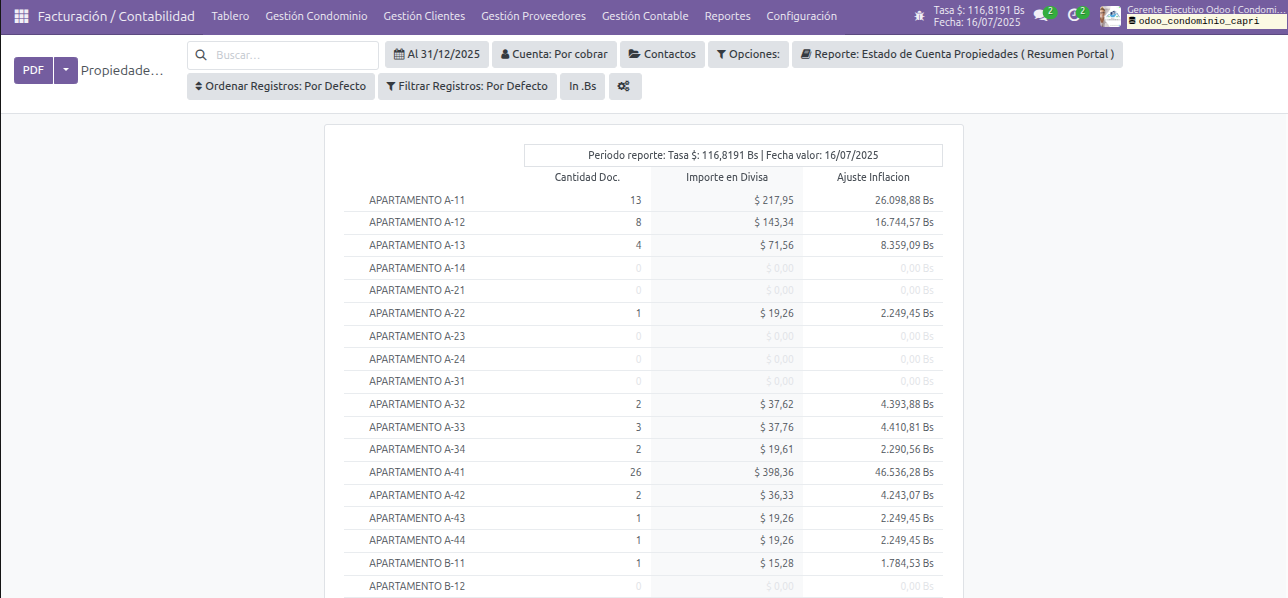The height and width of the screenshot is (598, 1288).
Task: Click the Importe en Divisa column header
Action: (x=726, y=177)
